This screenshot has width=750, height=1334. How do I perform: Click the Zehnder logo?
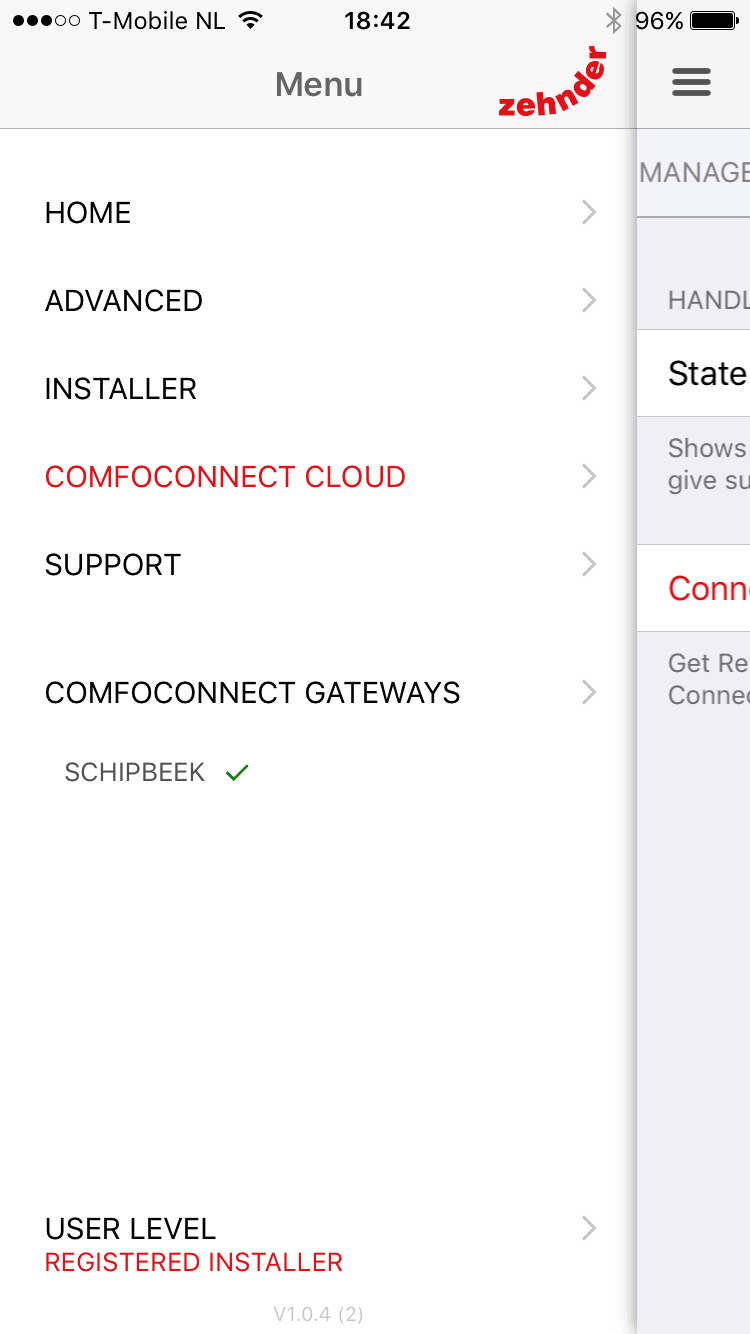click(x=553, y=82)
